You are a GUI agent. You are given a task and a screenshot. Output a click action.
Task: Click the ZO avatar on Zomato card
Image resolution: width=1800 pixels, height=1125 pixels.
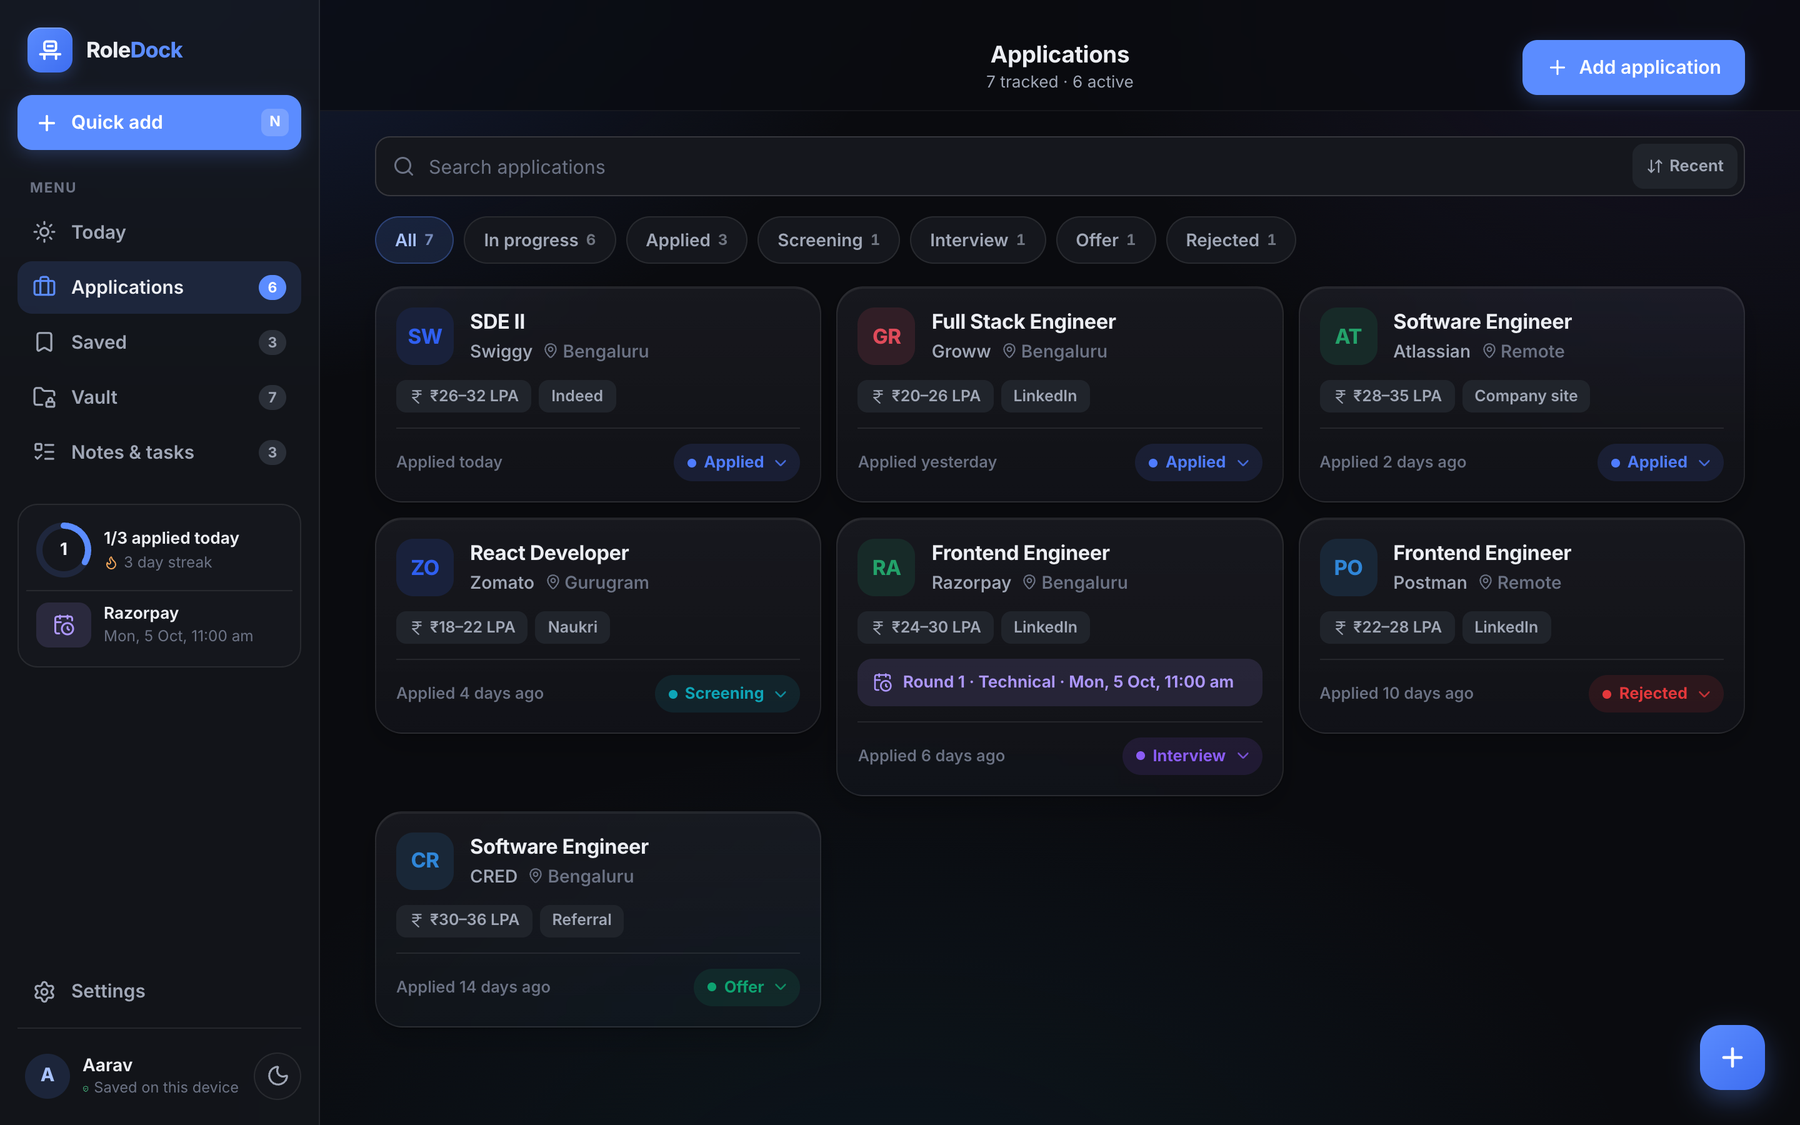click(425, 567)
